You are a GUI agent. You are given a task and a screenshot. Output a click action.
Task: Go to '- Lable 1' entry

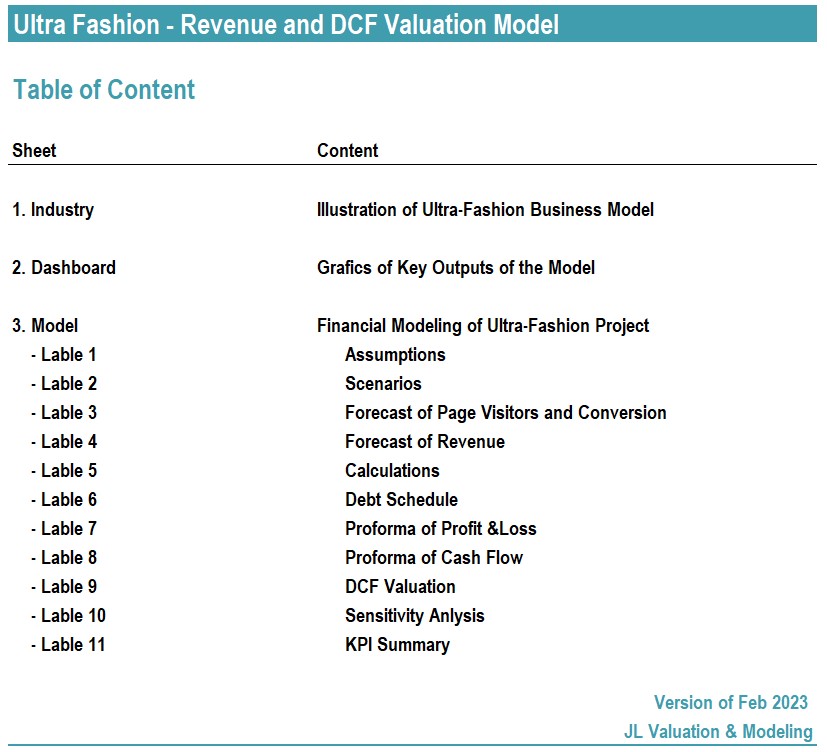64,354
